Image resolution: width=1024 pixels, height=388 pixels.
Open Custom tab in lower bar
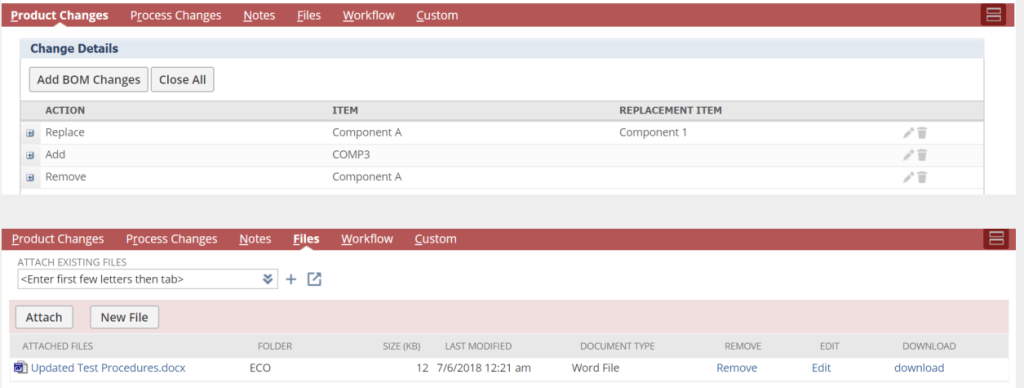436,238
